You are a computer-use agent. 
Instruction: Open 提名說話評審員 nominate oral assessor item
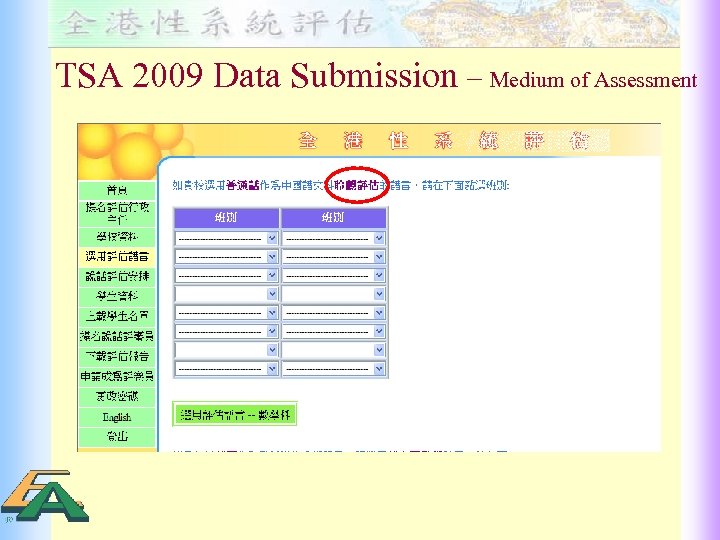(117, 336)
